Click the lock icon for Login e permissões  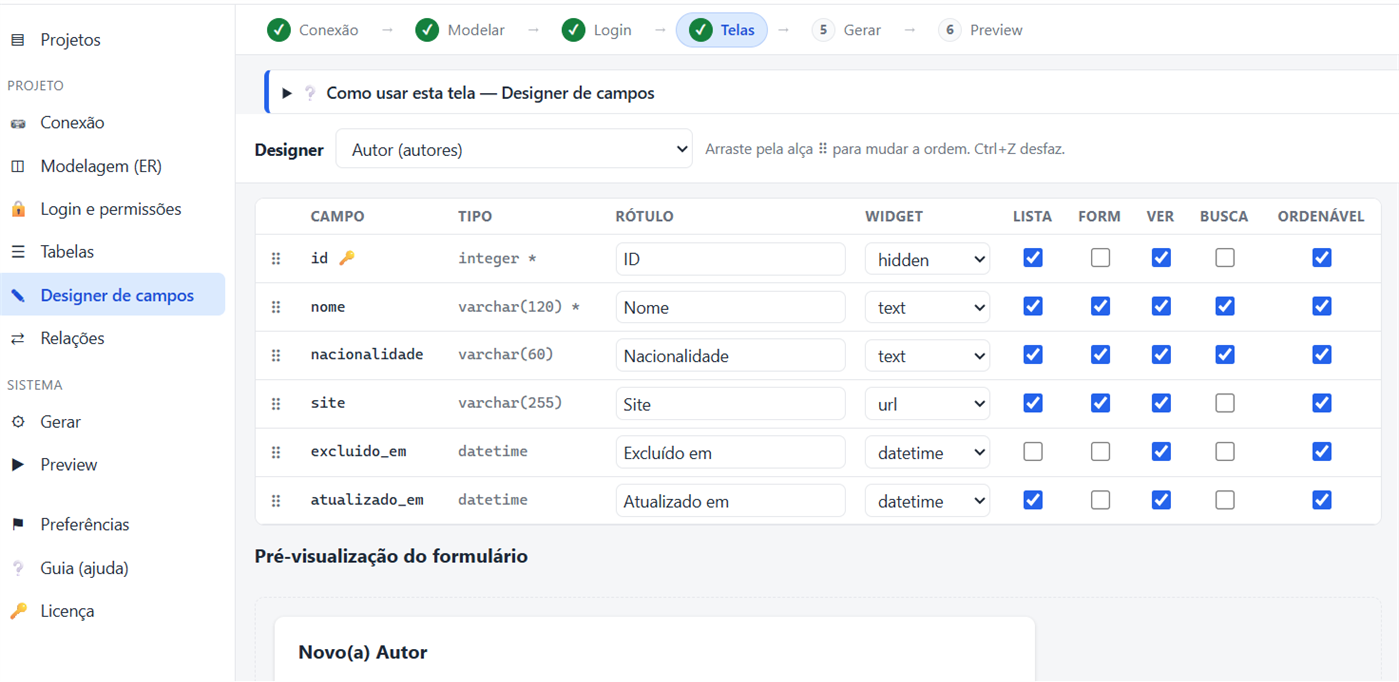tap(17, 209)
